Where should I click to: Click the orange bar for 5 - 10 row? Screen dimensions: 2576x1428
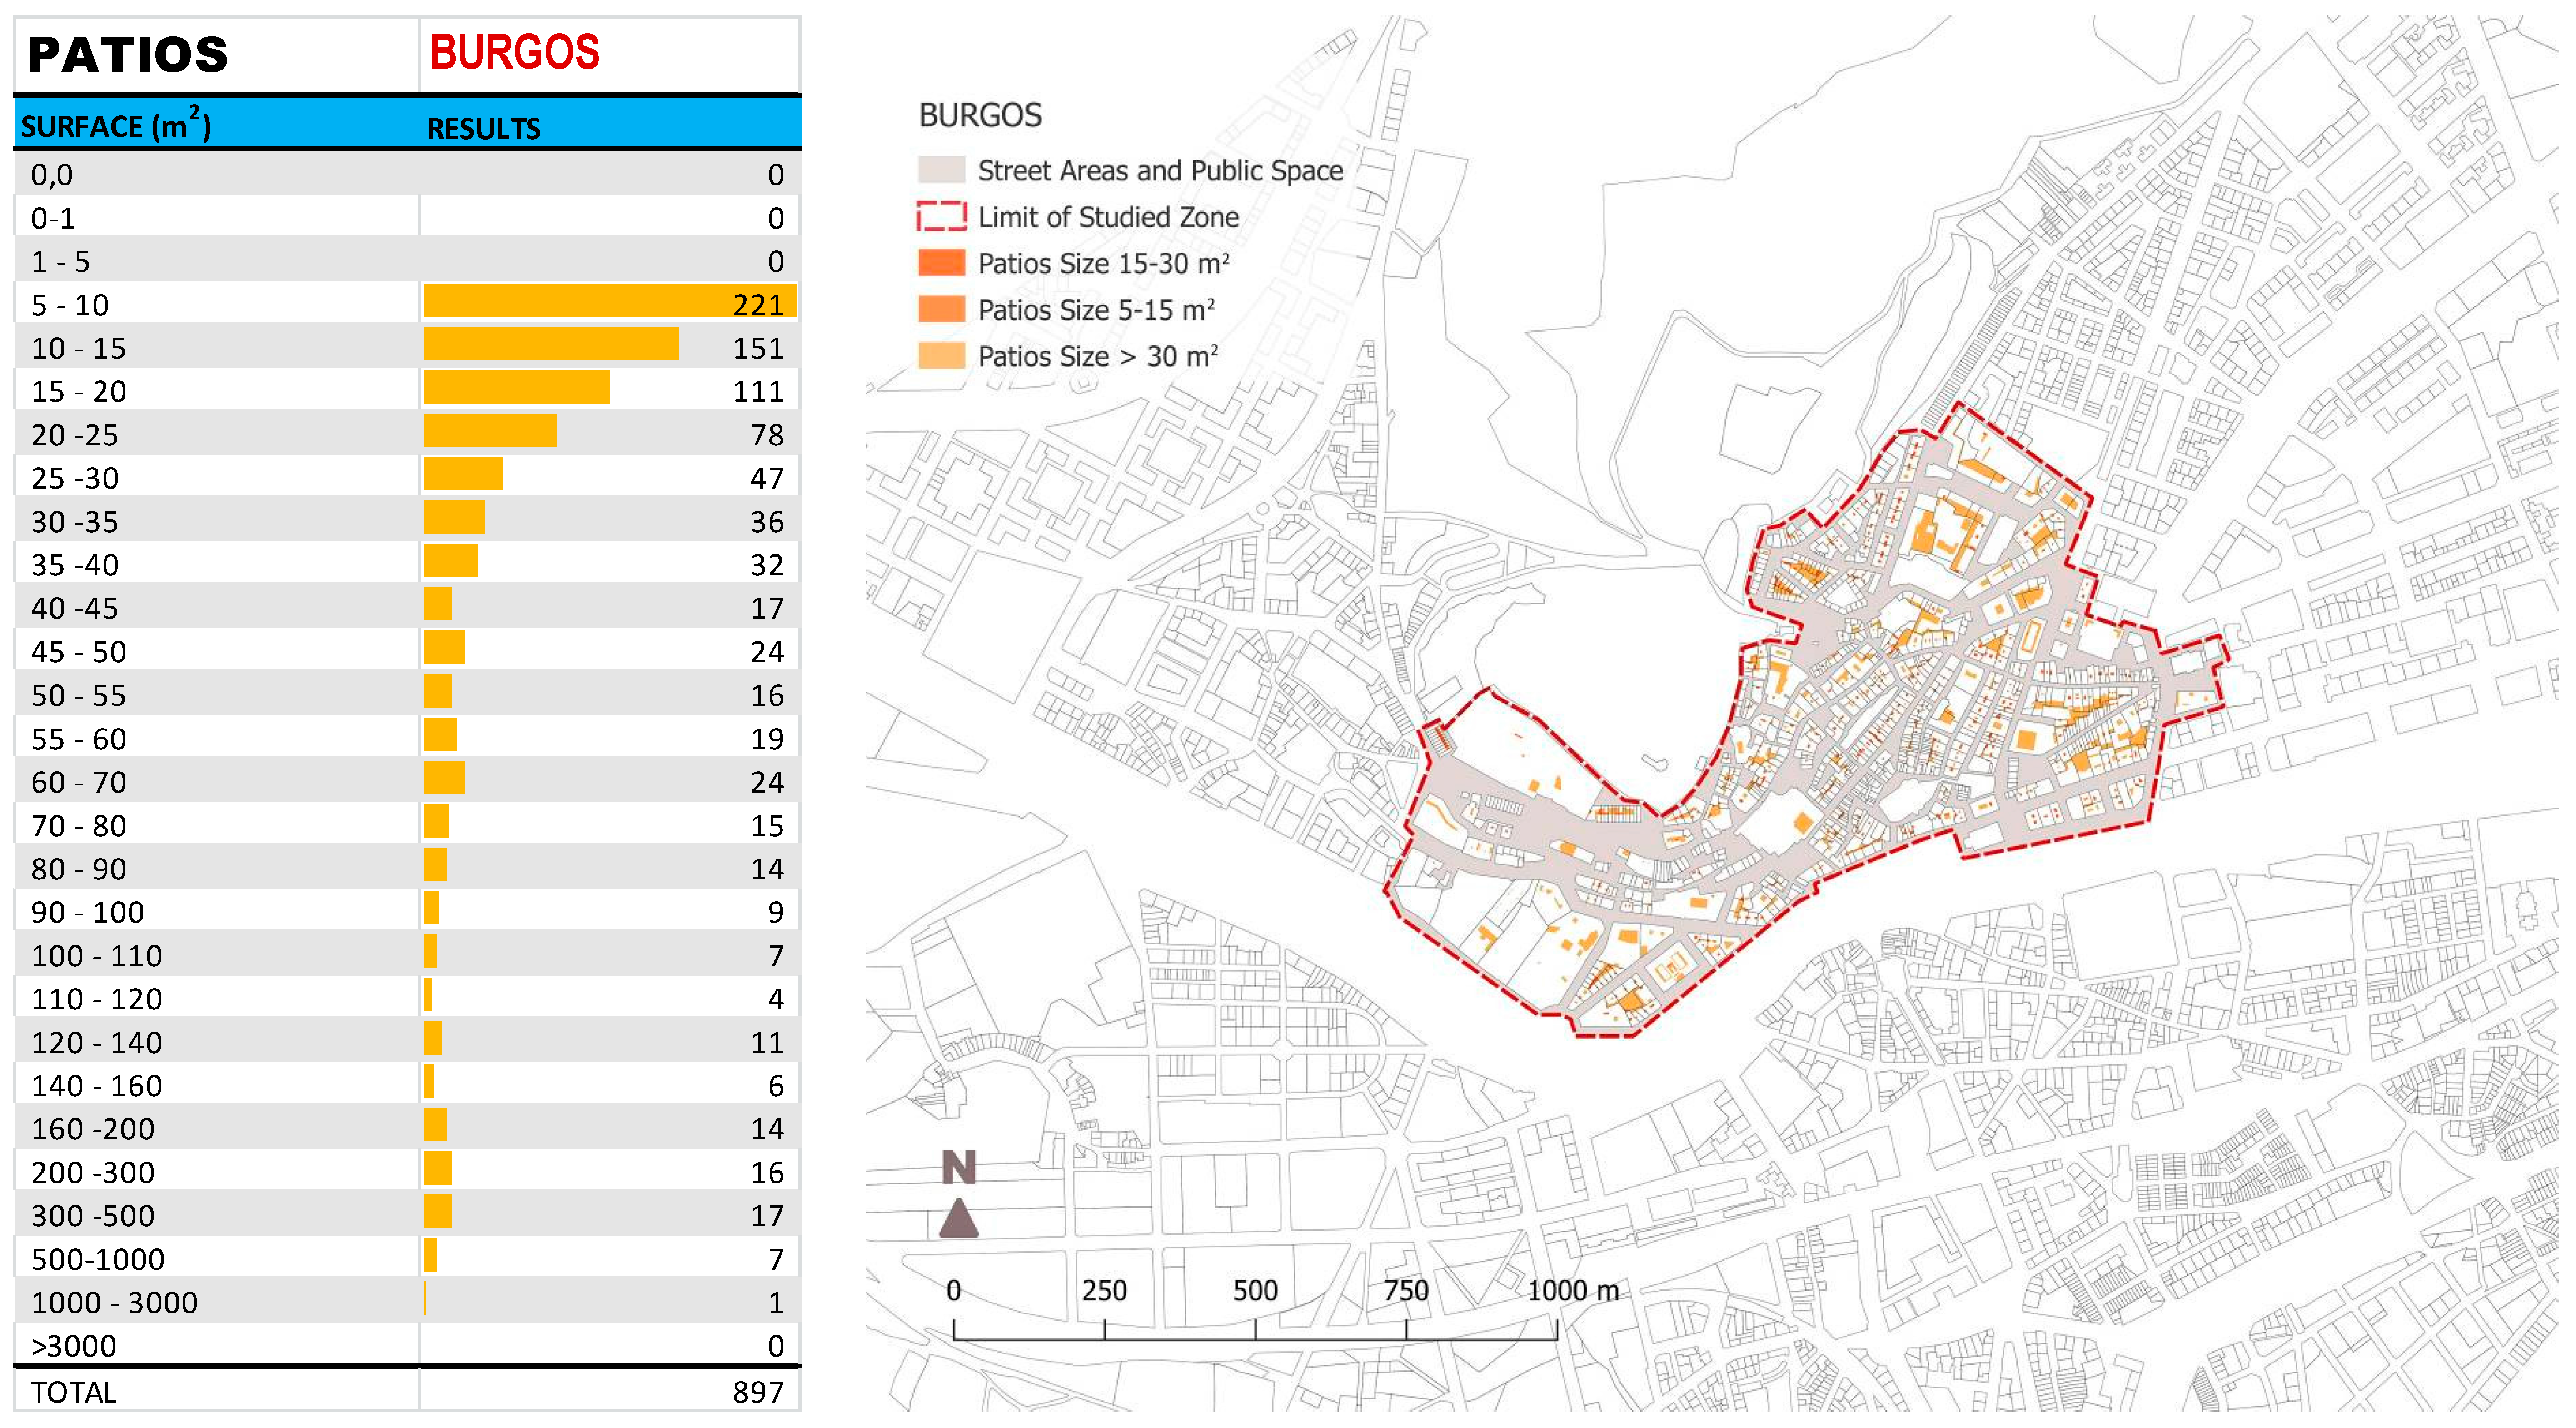[609, 301]
